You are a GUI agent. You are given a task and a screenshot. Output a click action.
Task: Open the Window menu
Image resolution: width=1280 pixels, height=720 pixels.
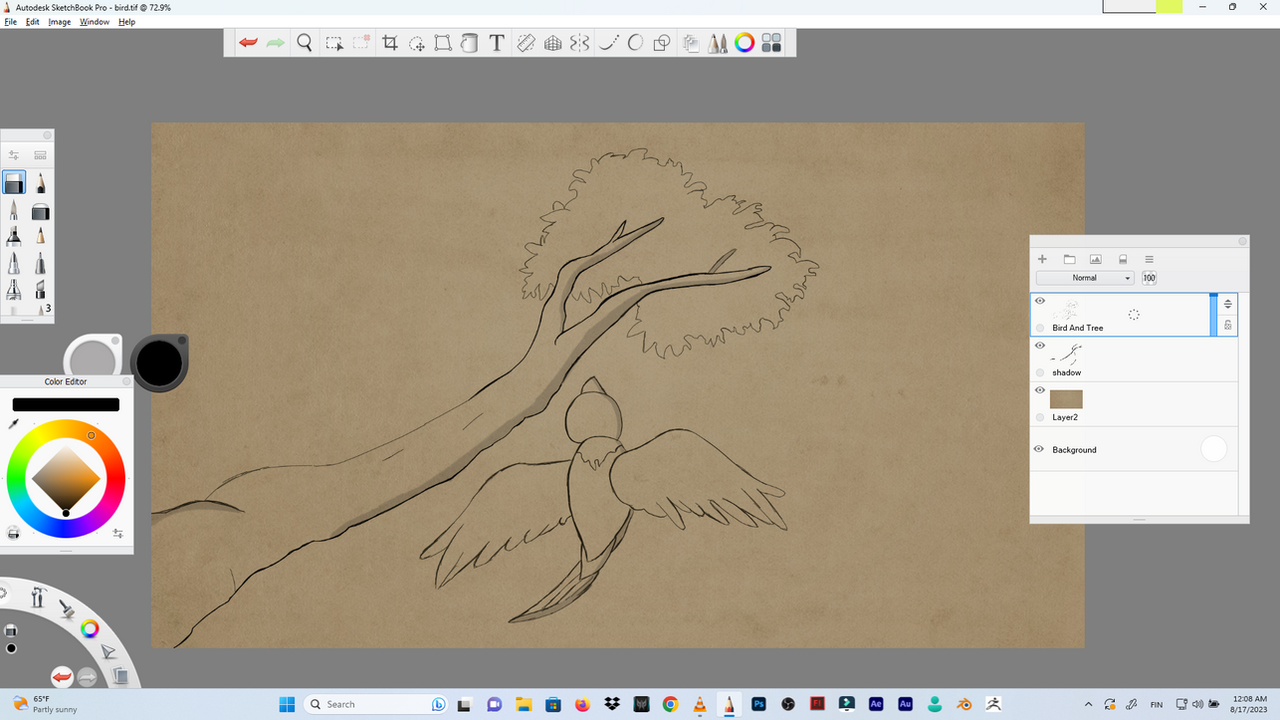[95, 22]
